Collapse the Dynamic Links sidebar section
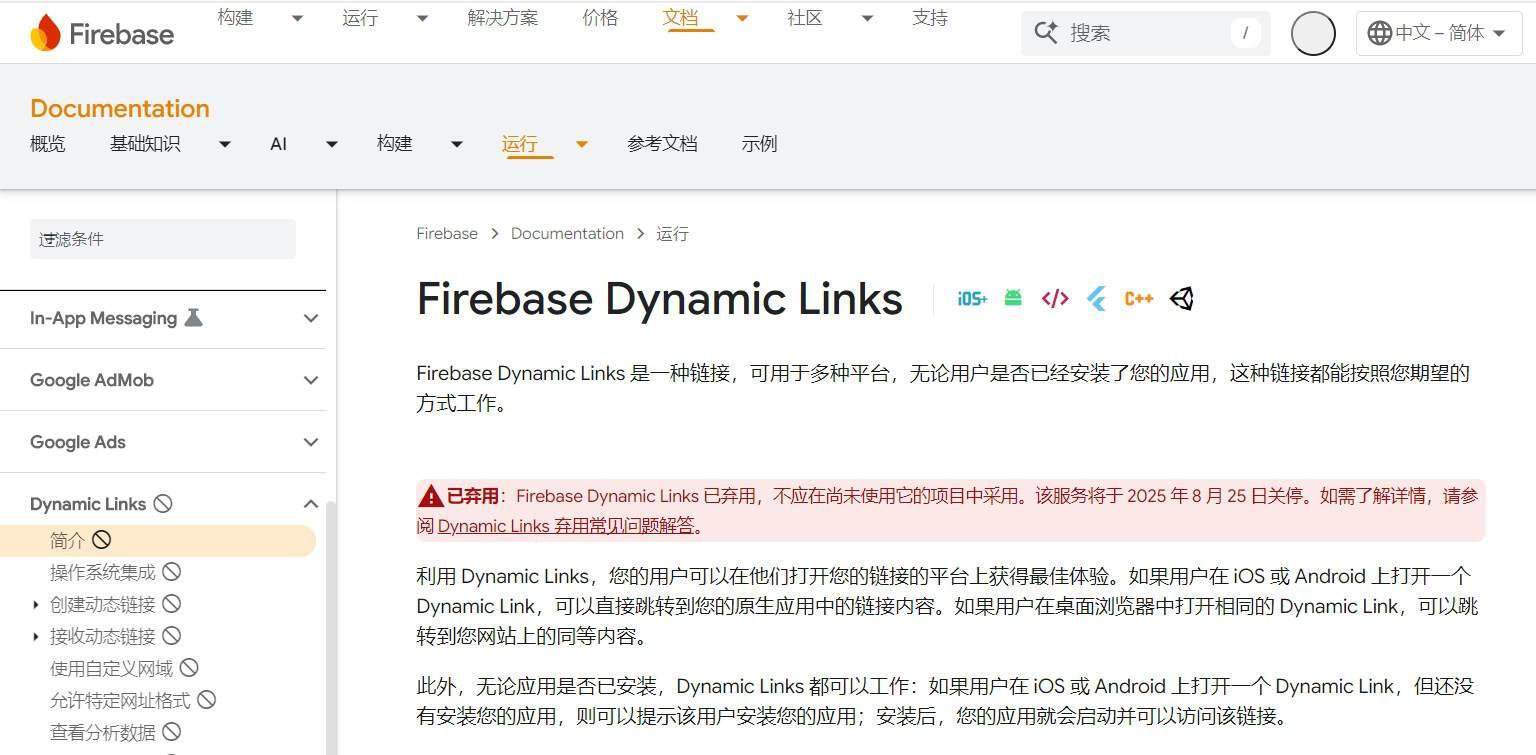This screenshot has height=755, width=1536. [310, 503]
